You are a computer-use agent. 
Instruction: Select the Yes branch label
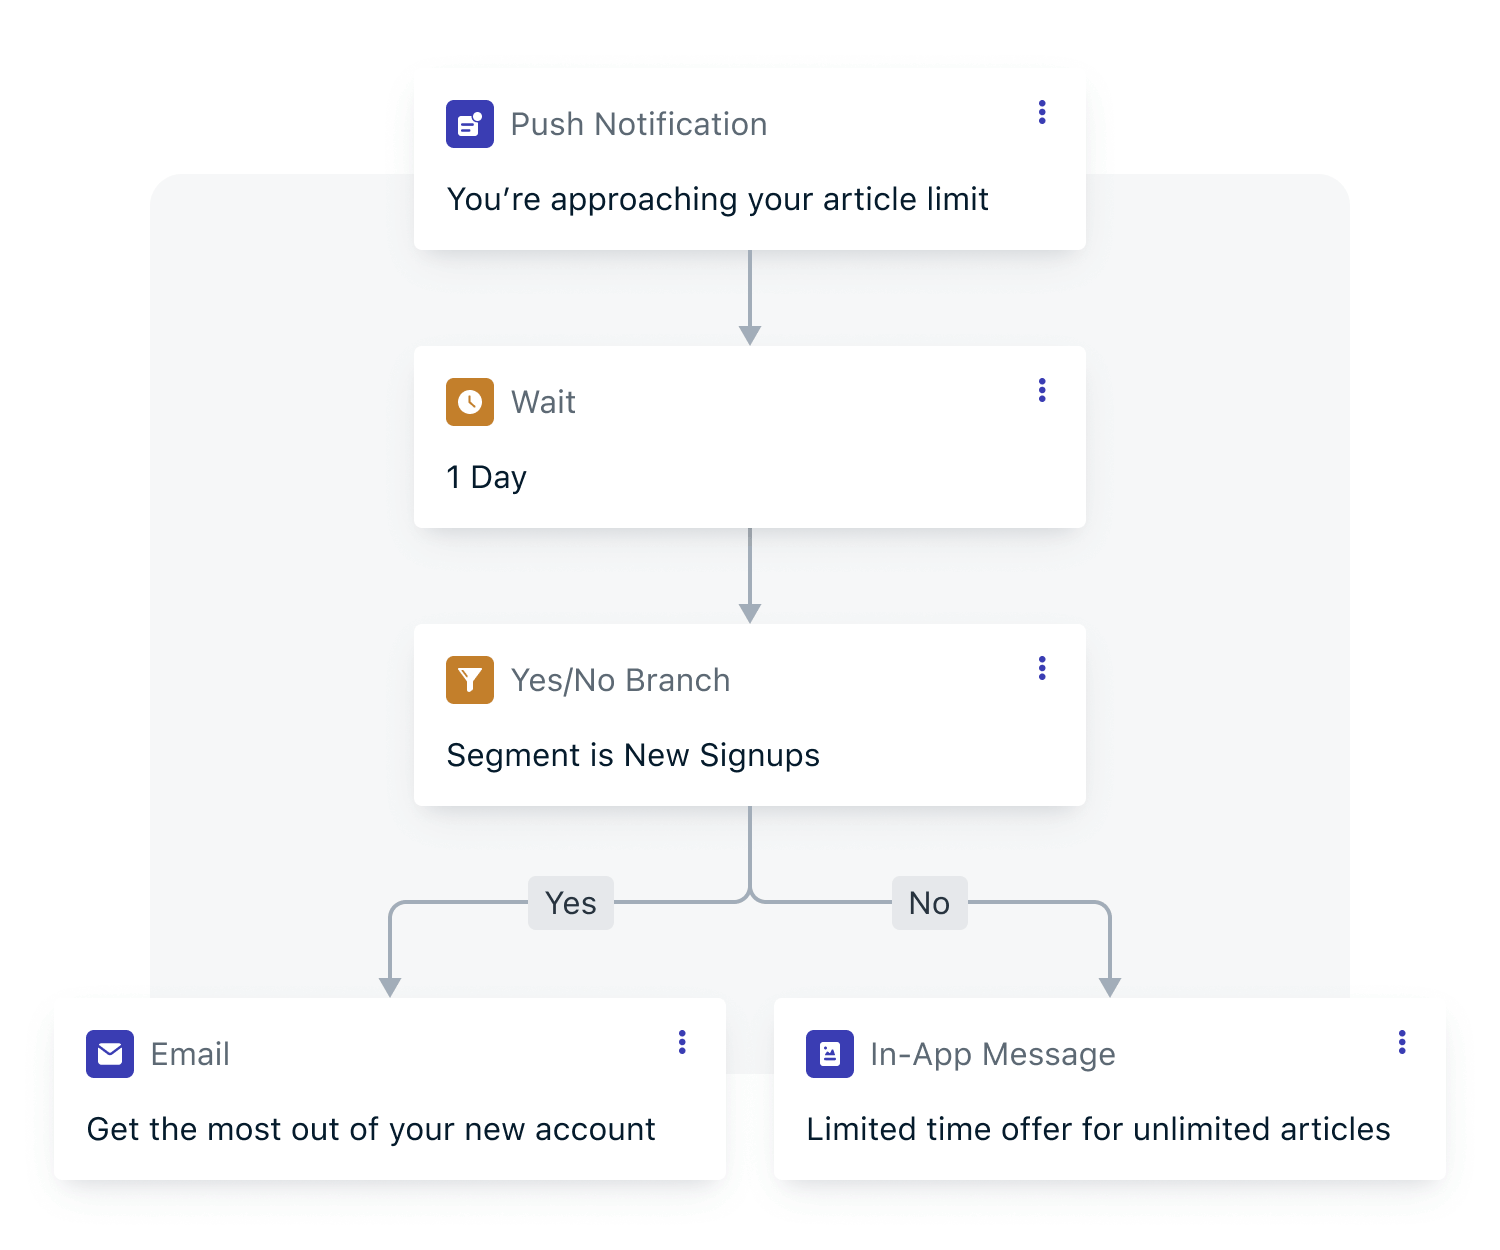tap(570, 903)
